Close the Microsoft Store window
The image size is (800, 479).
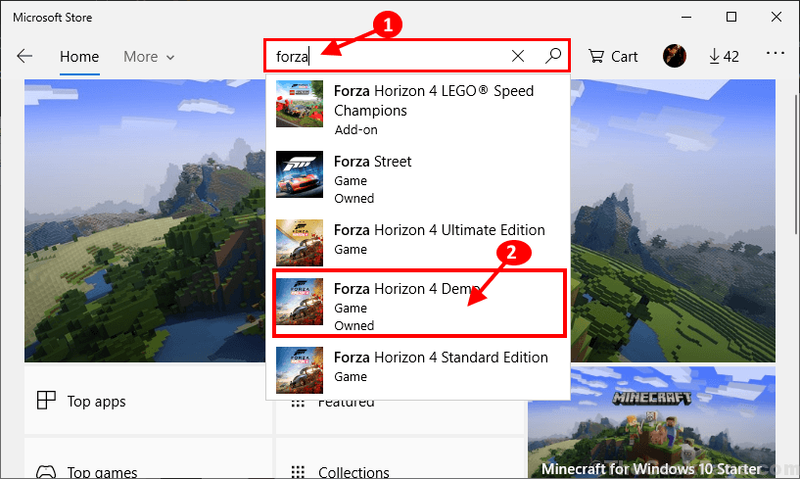[x=776, y=17]
